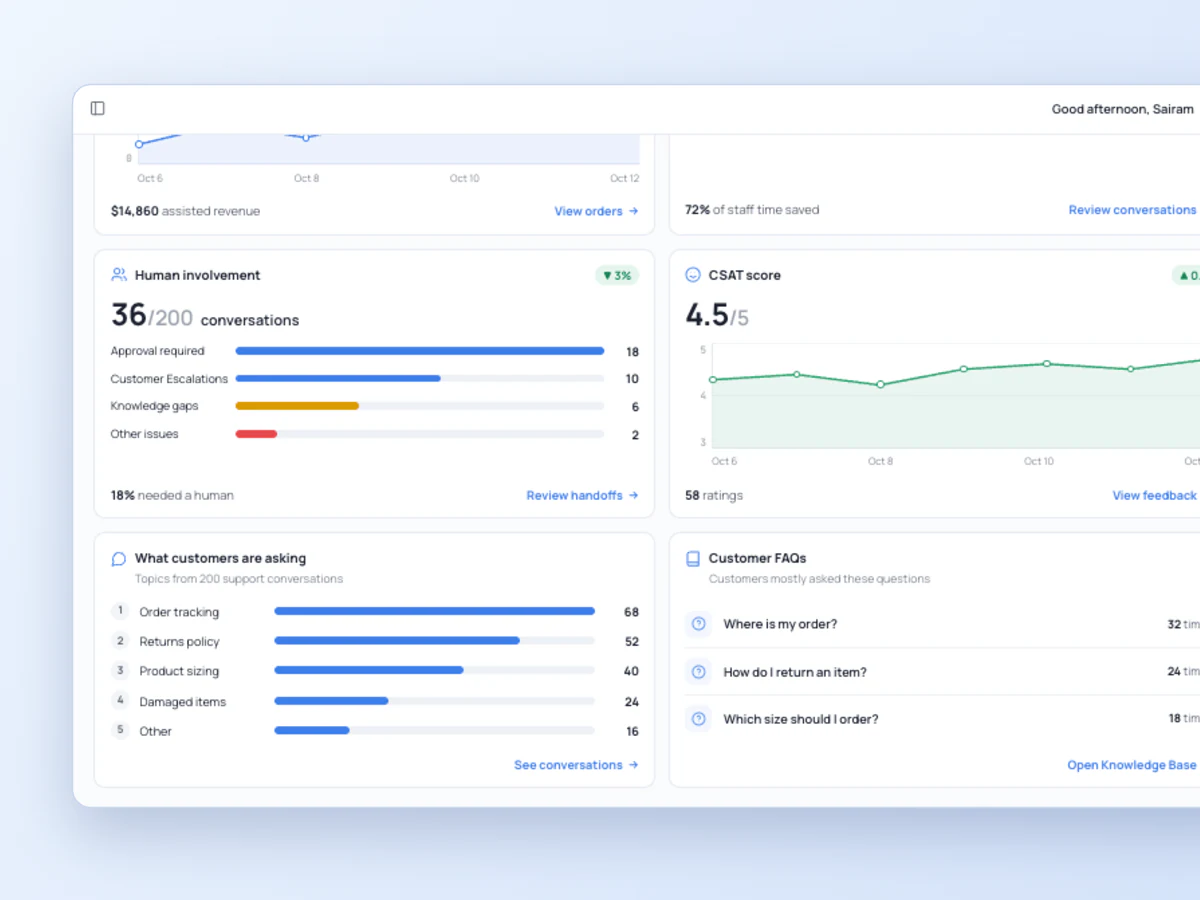Click the What customers are asking heading

point(220,559)
